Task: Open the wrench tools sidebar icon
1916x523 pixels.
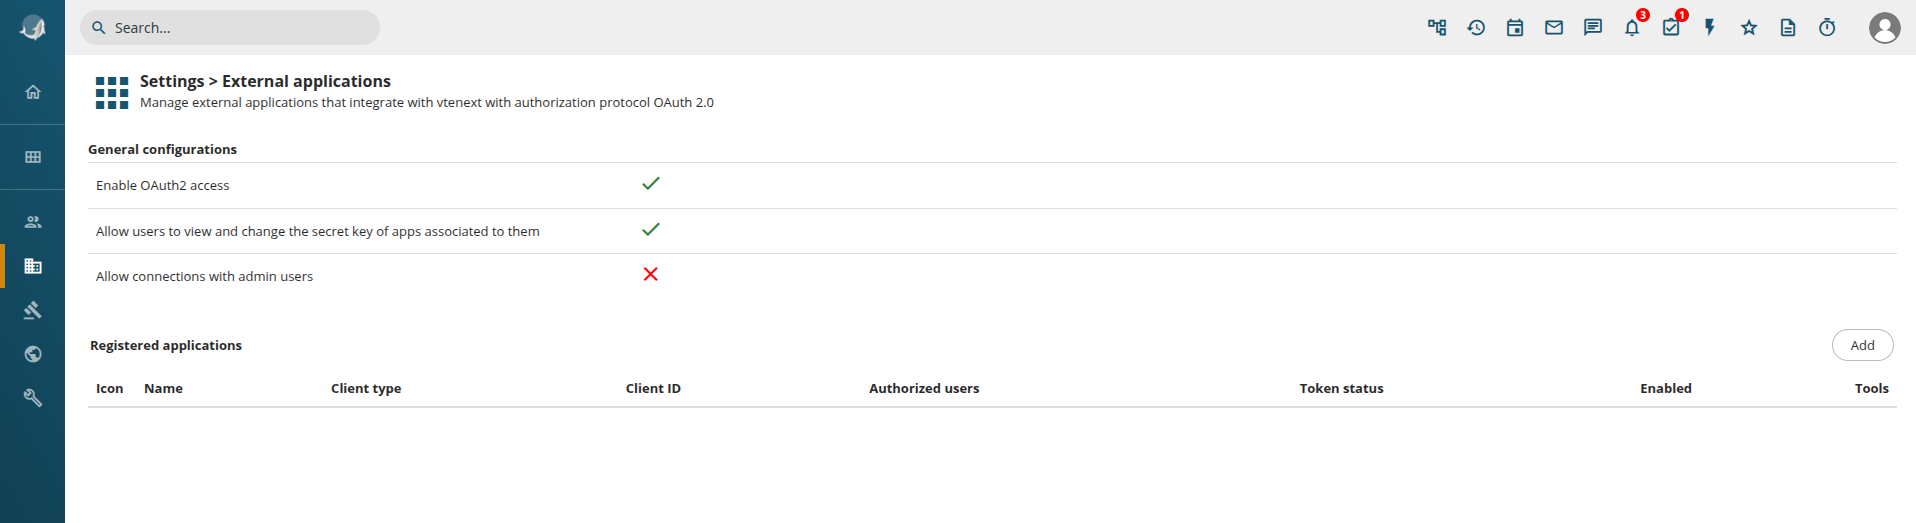Action: pos(33,398)
